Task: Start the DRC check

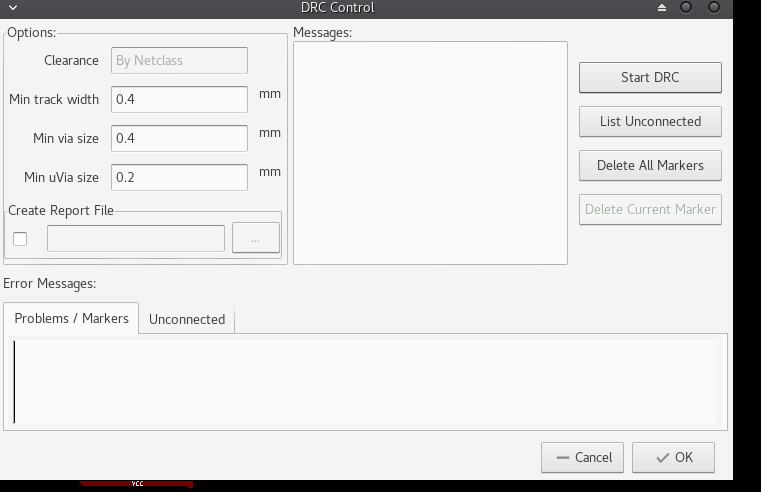Action: click(650, 78)
